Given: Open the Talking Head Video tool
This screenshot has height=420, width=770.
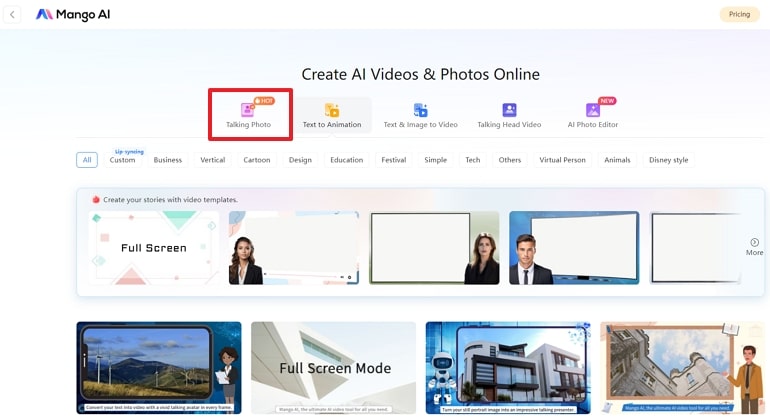Looking at the screenshot, I should 509,115.
